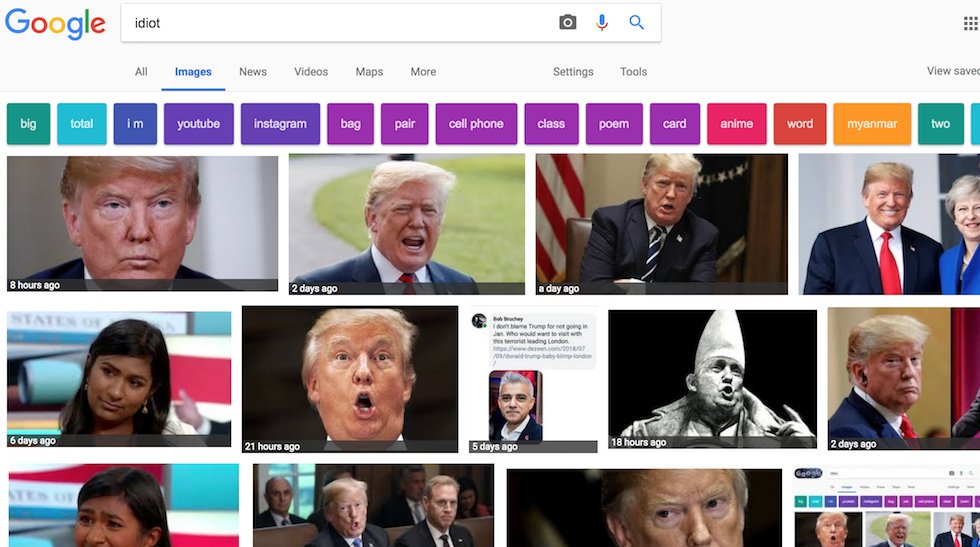The image size is (980, 547).
Task: Select the "i m" suggestion chip
Action: (135, 124)
